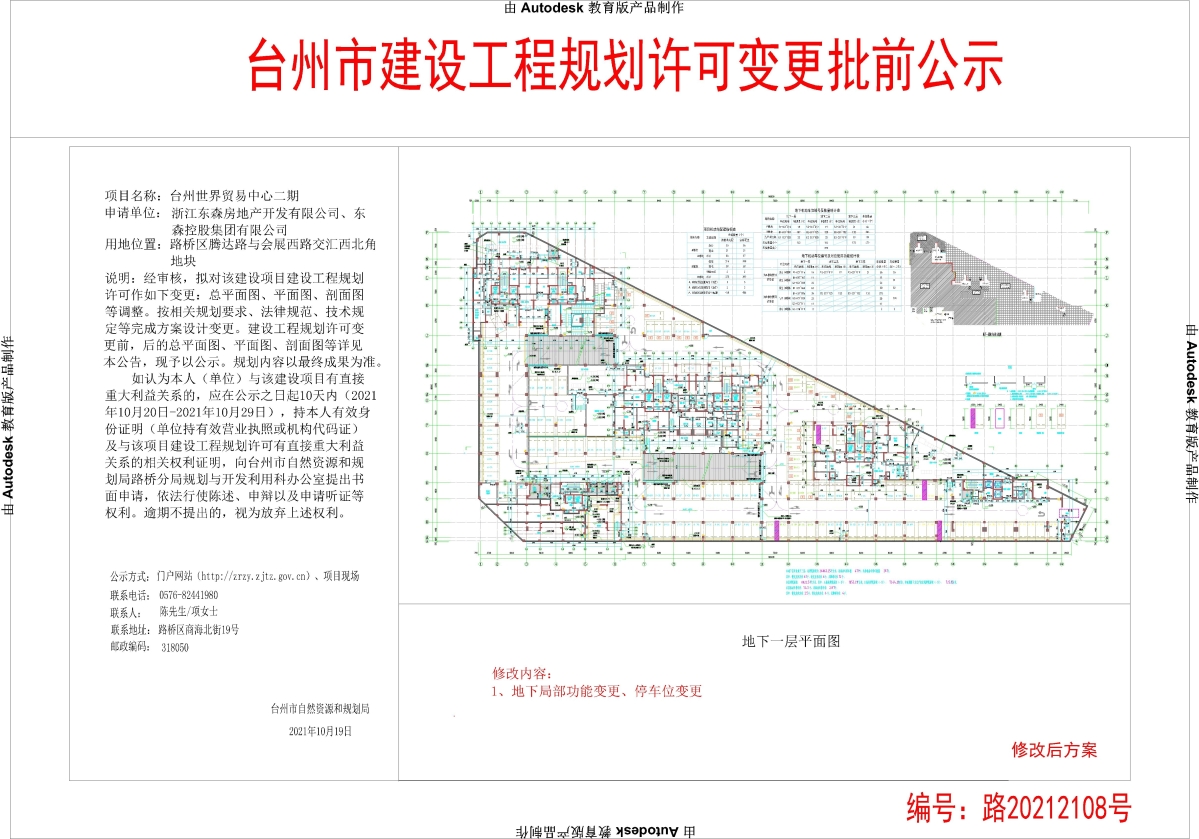Click the paragraph line starting 如认为本人（单位）
This screenshot has width=1199, height=839.
(x=248, y=379)
